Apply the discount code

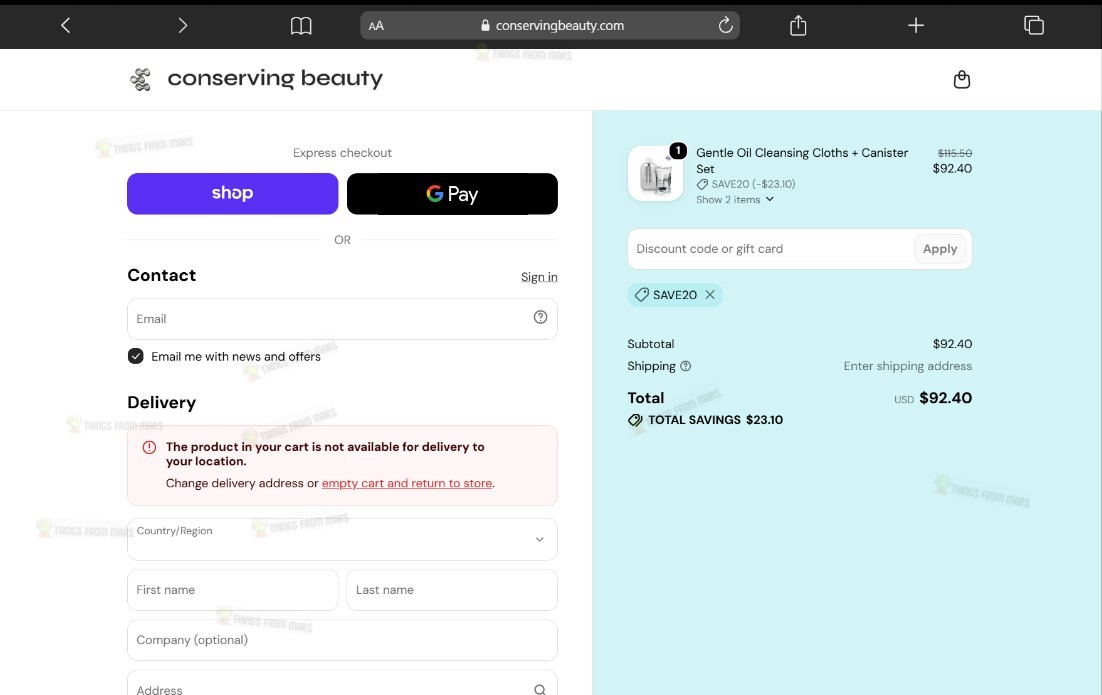click(x=940, y=249)
